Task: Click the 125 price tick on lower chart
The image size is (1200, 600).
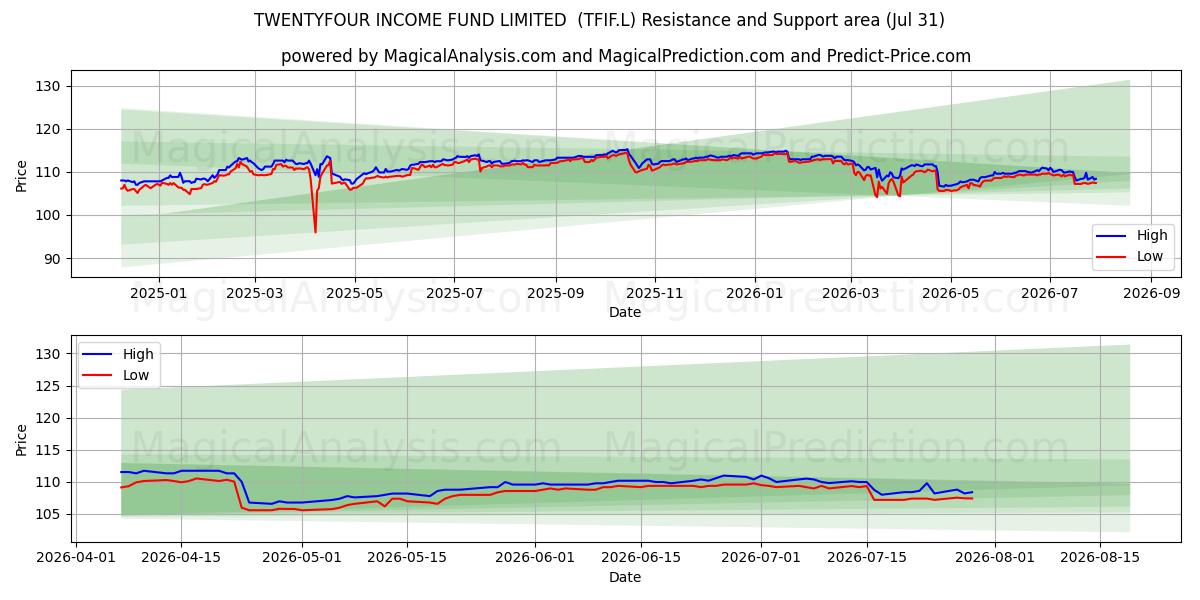Action: click(49, 386)
